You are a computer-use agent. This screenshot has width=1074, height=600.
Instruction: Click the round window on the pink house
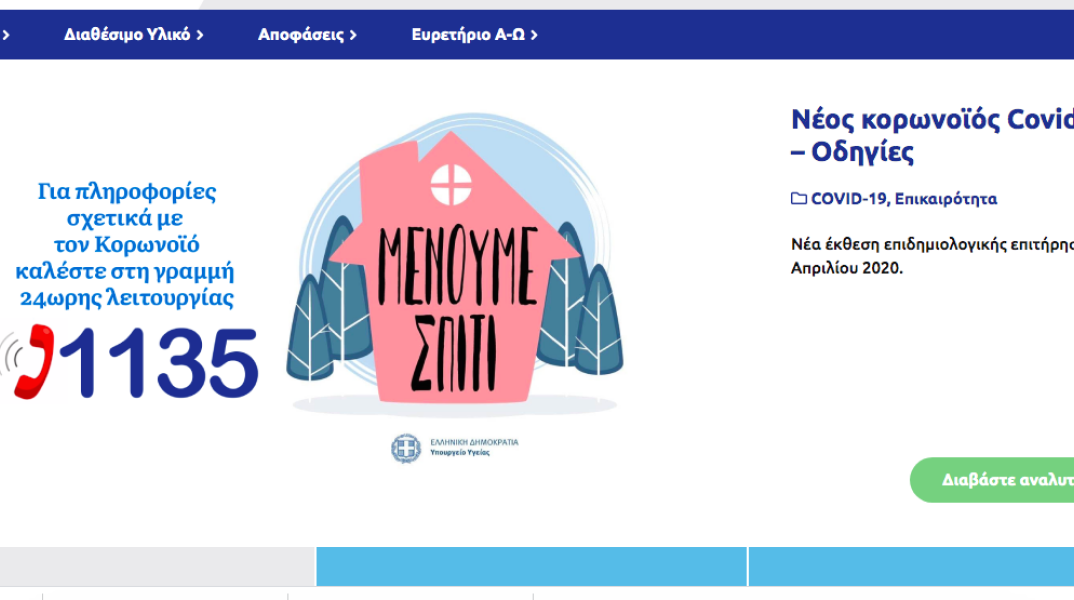click(x=451, y=185)
